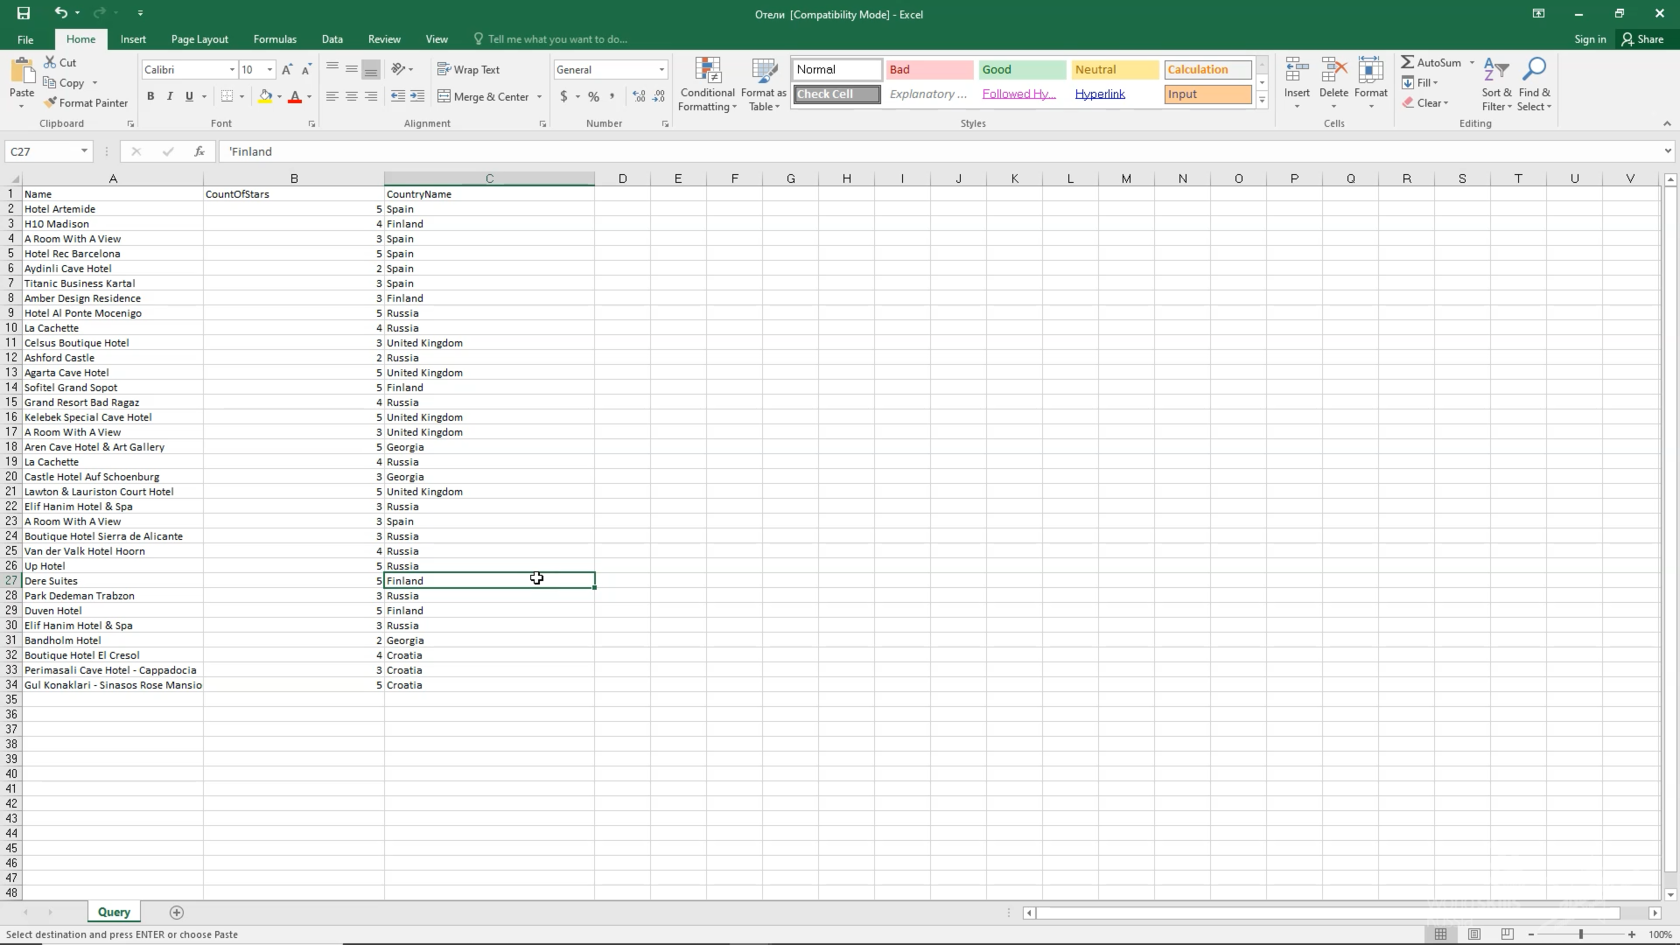Open the Formulas tab

275,39
